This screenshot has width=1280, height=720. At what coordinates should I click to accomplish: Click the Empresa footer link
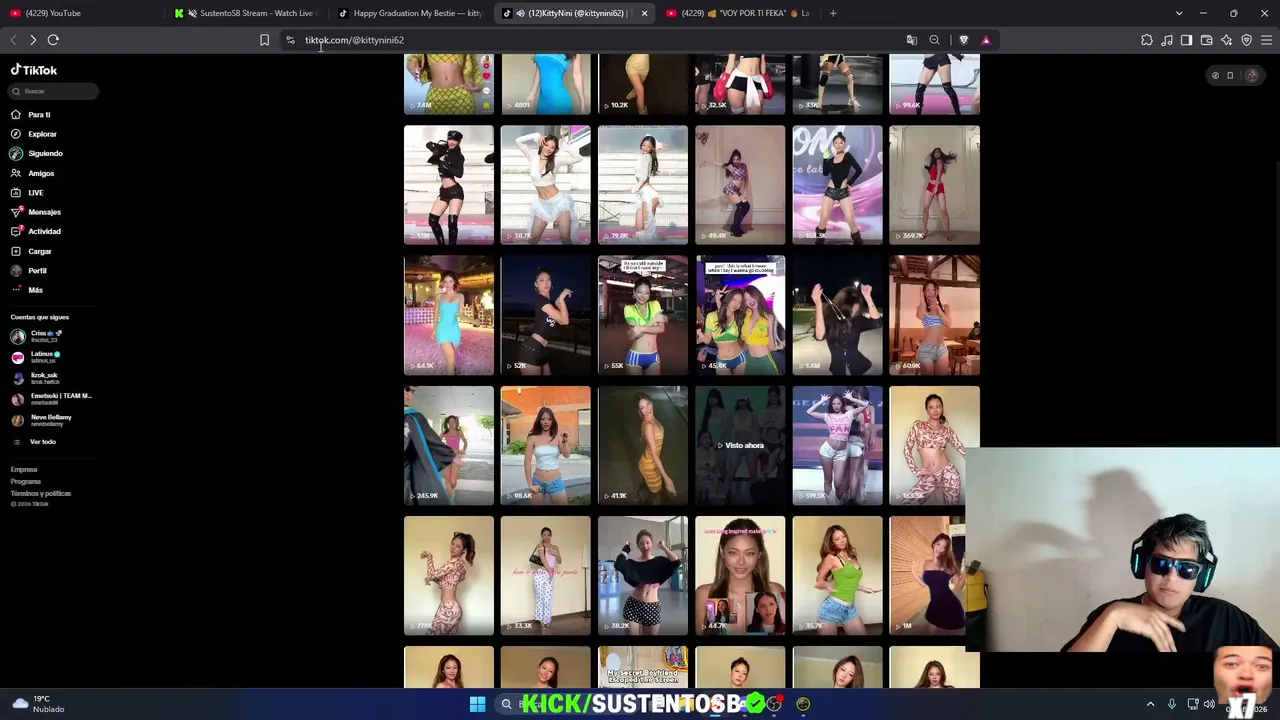[24, 470]
